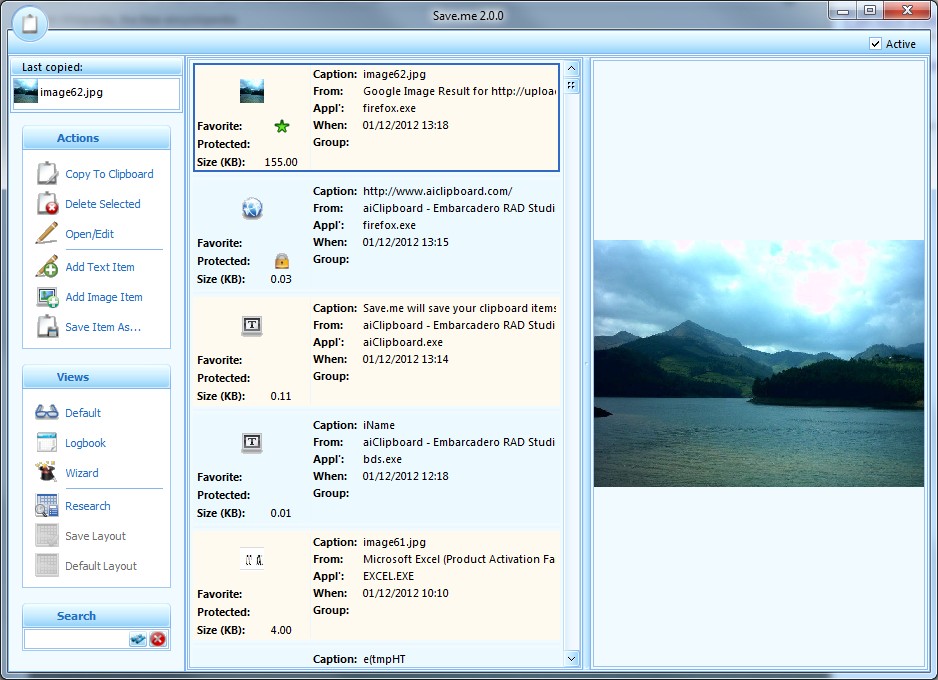Click the Copy To Clipboard icon
Screen dimensions: 938x680
[x=47, y=174]
